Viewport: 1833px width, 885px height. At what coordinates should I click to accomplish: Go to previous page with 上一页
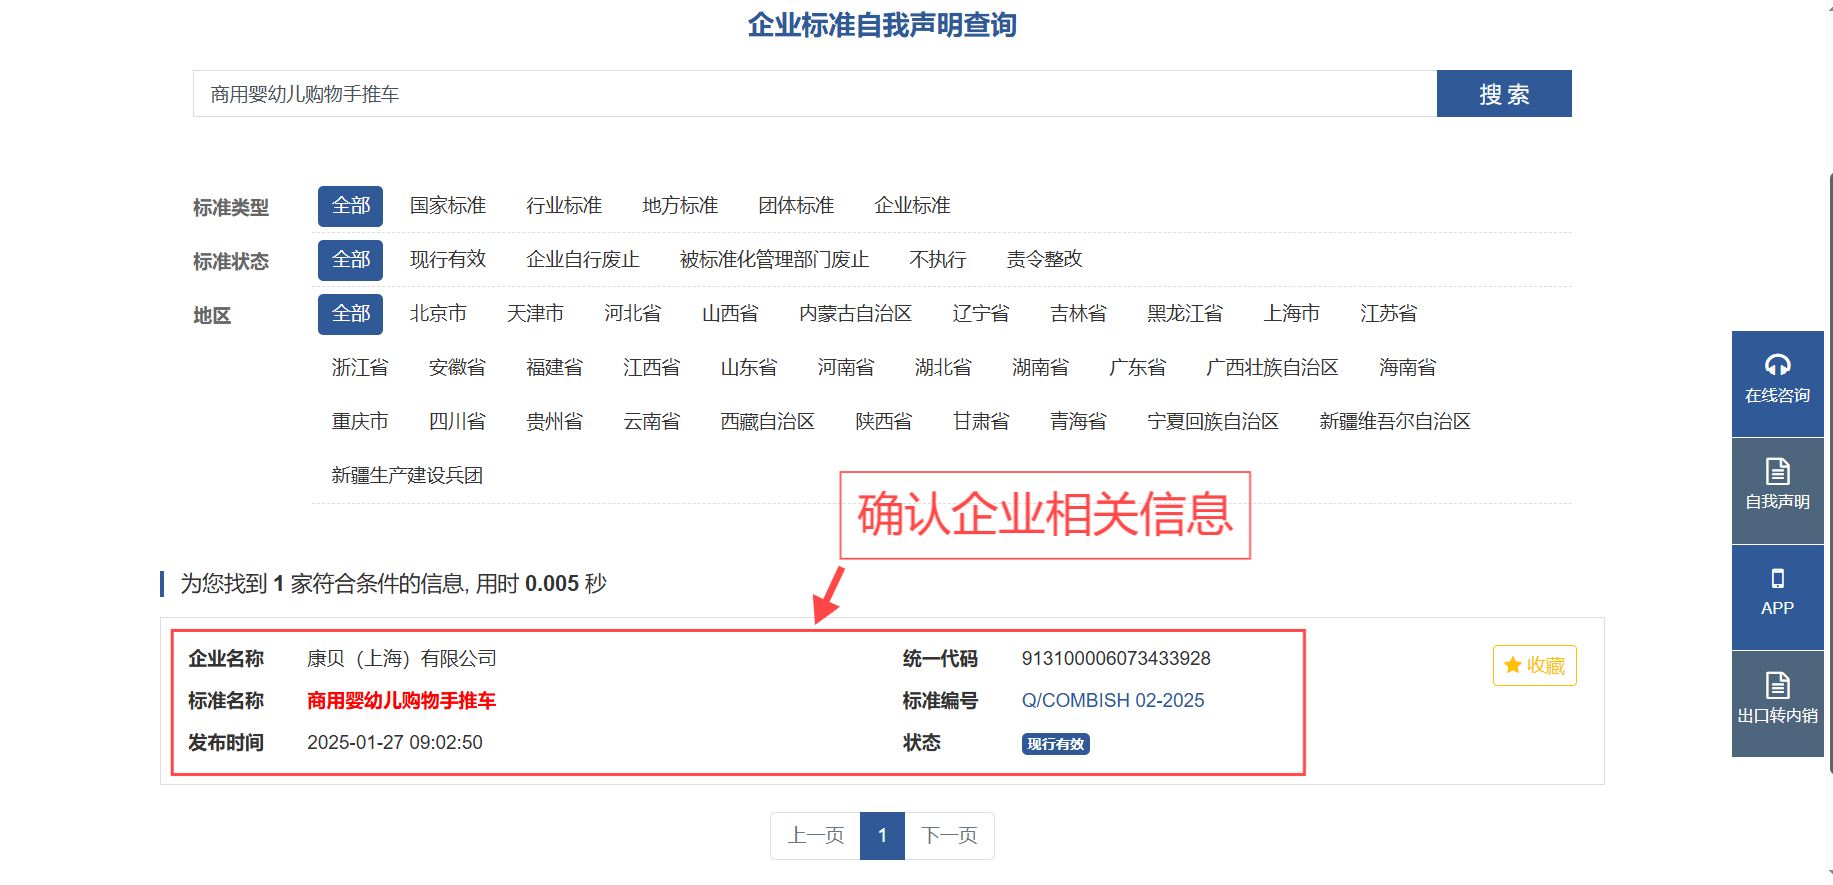pos(815,836)
